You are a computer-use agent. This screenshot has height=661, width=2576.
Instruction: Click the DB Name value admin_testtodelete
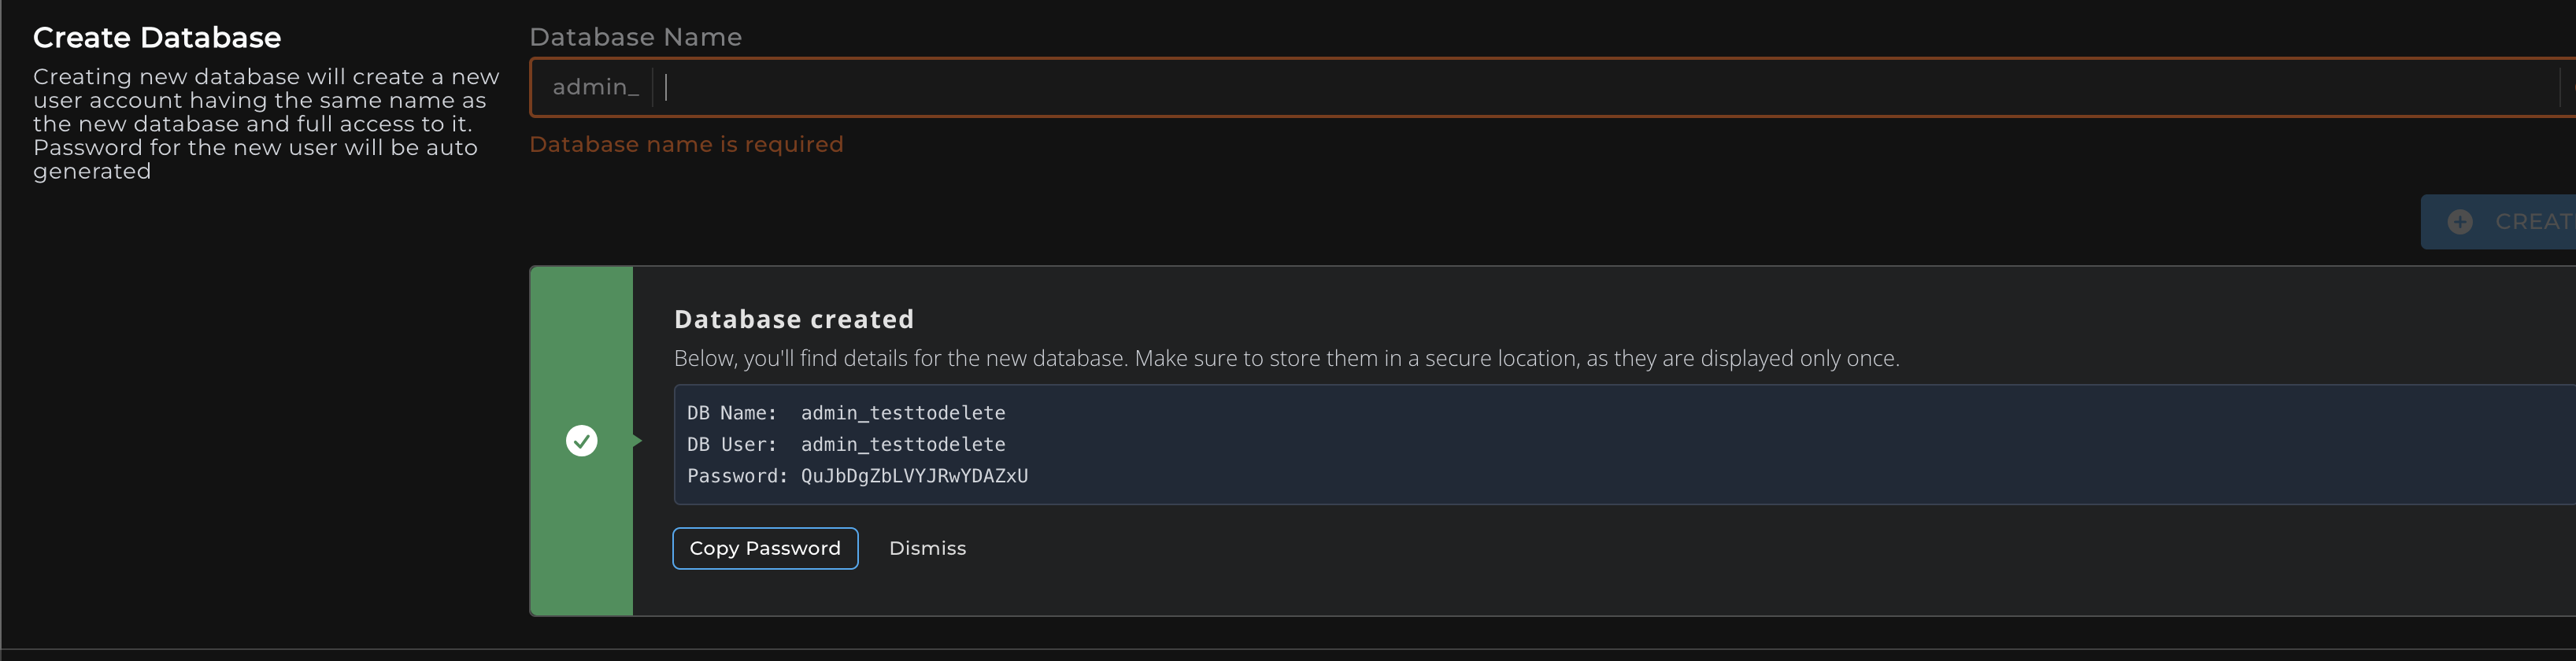click(x=903, y=413)
